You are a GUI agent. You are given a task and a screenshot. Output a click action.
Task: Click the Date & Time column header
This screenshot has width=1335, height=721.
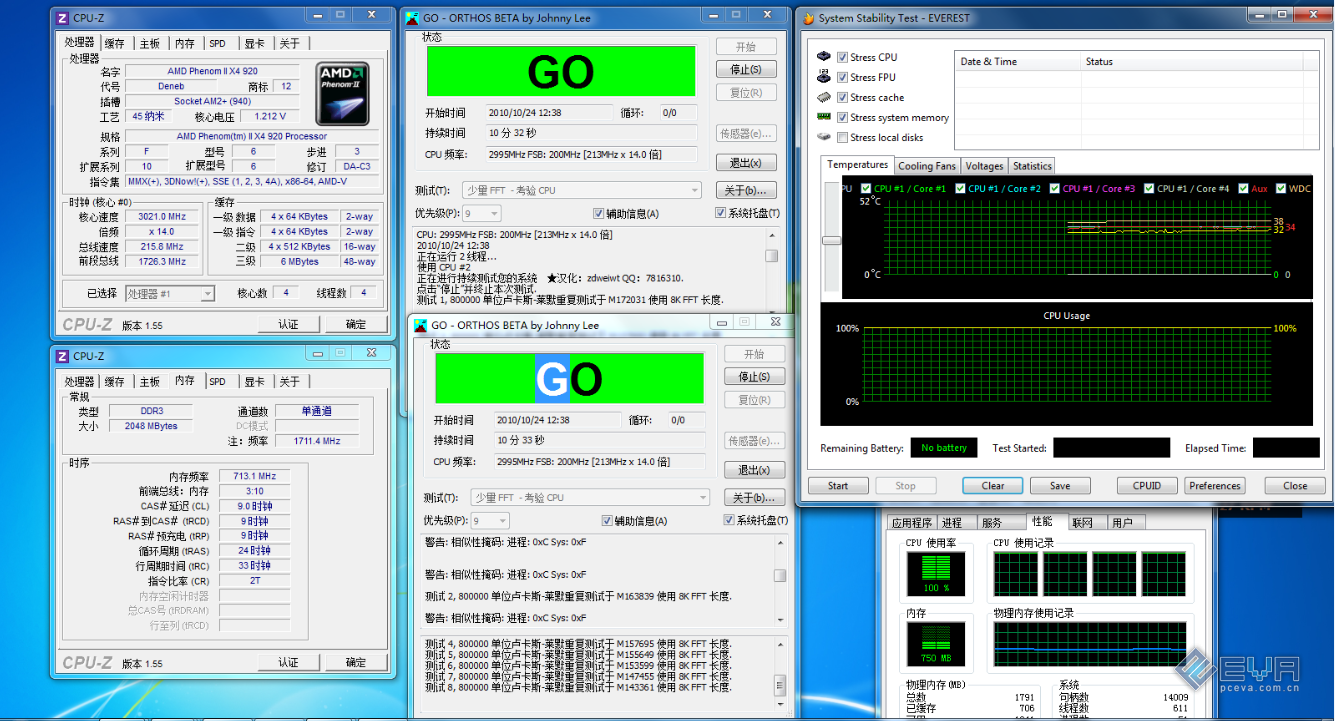point(1018,61)
